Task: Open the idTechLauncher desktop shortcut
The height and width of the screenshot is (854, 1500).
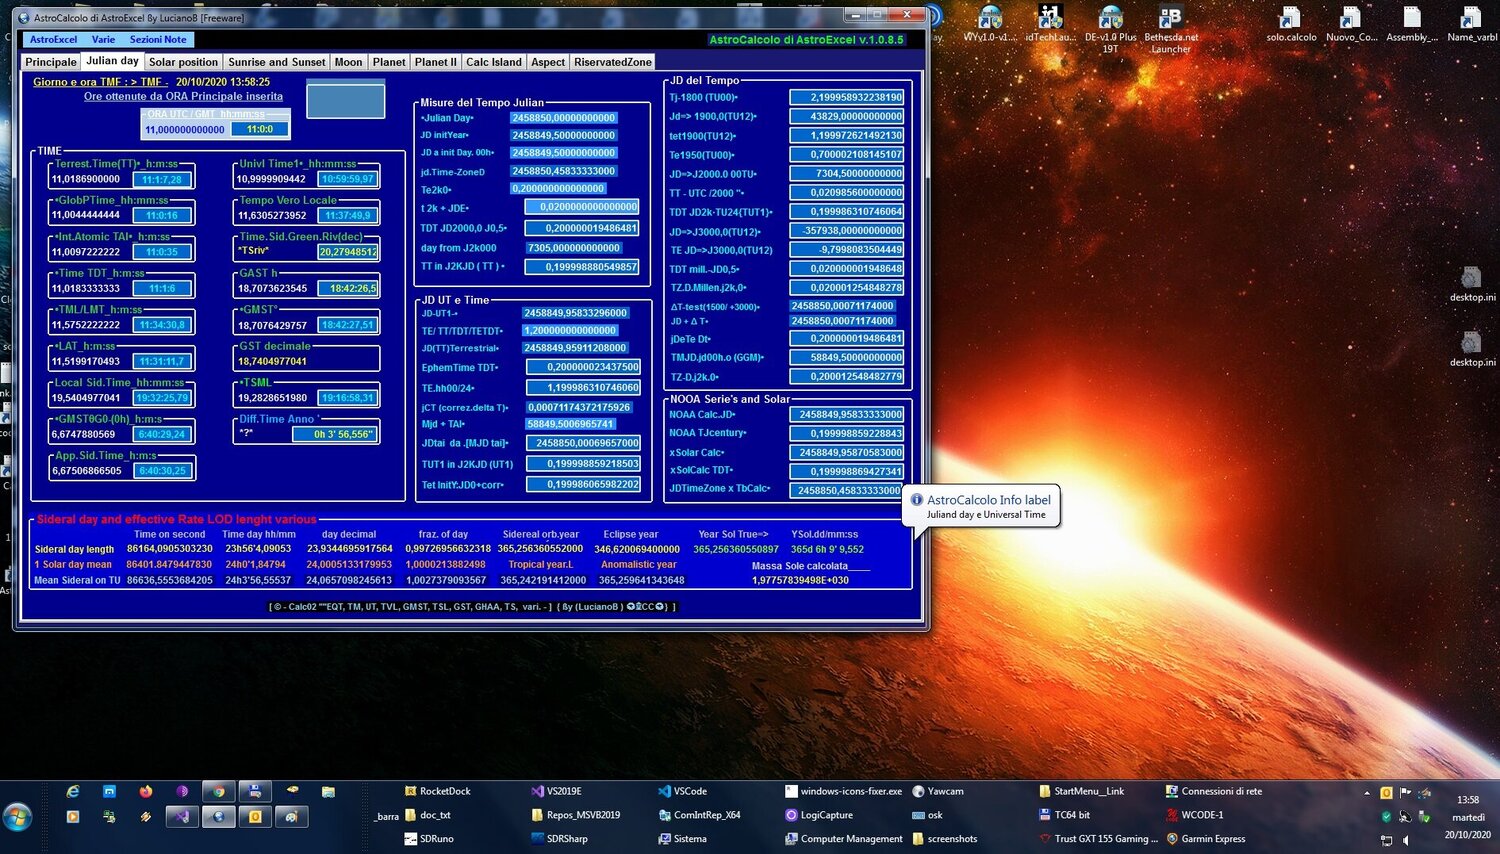Action: click(1050, 24)
